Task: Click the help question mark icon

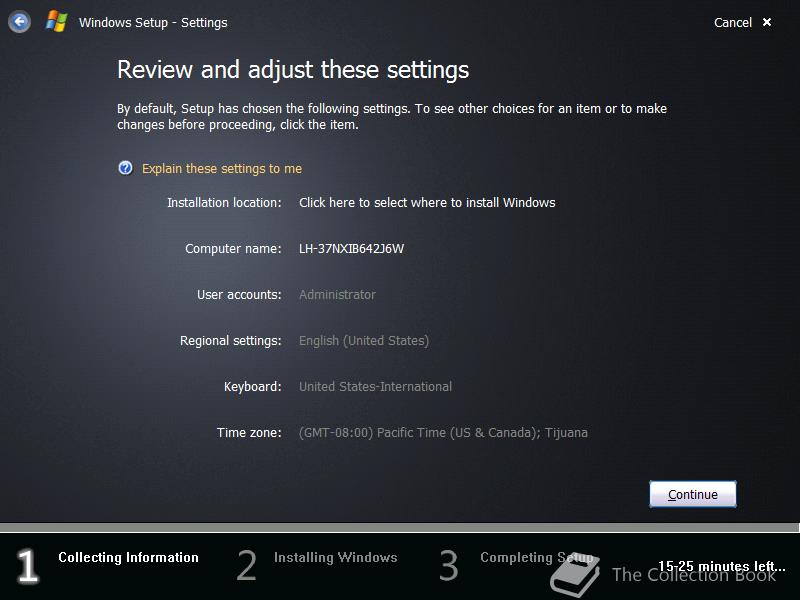Action: (125, 168)
